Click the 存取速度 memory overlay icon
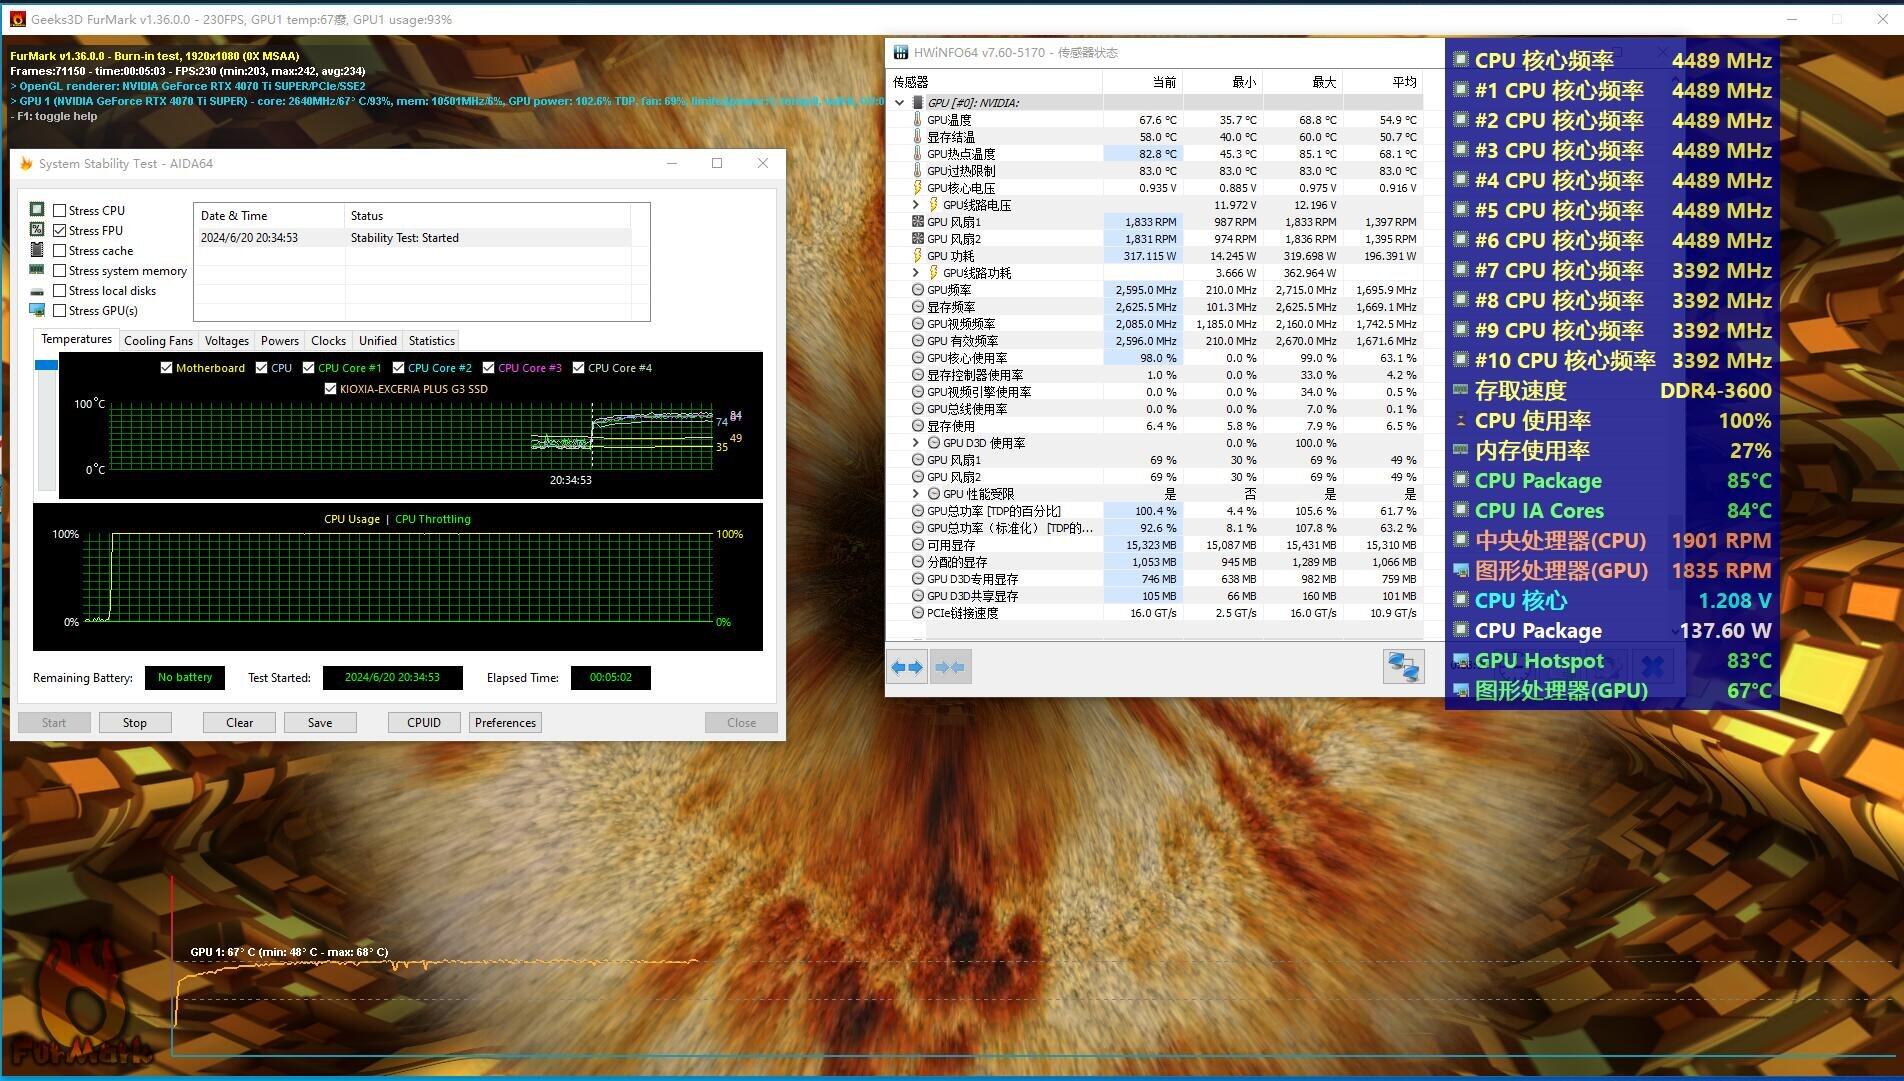 [1460, 390]
